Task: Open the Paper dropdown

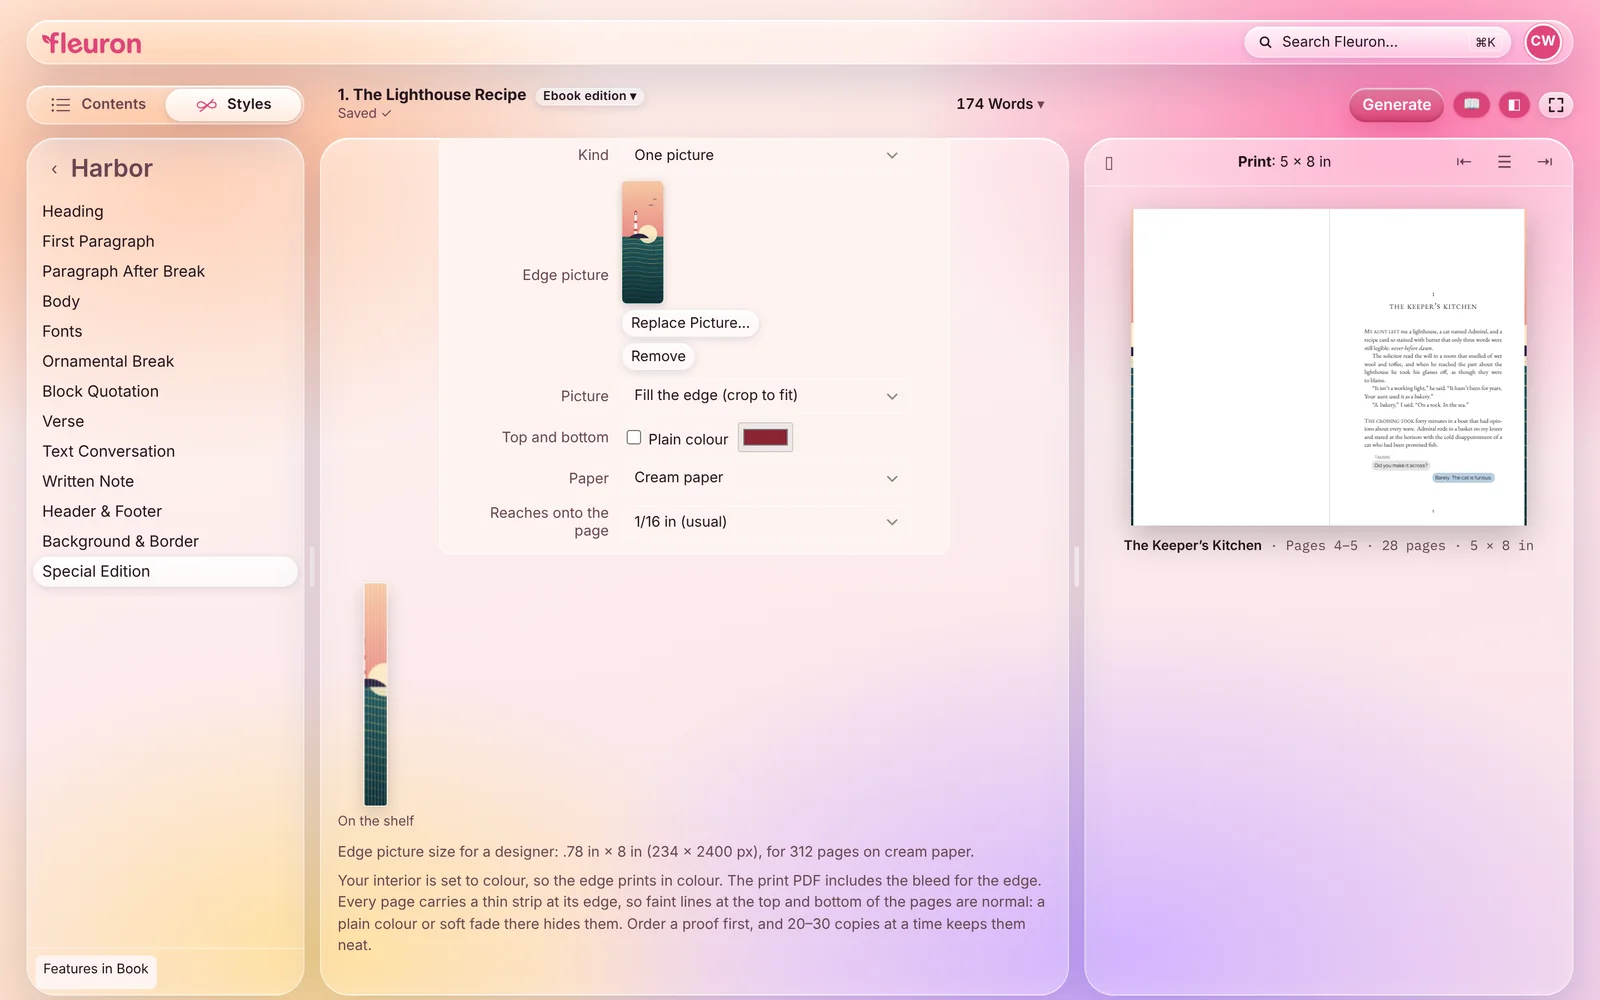Action: 766,478
